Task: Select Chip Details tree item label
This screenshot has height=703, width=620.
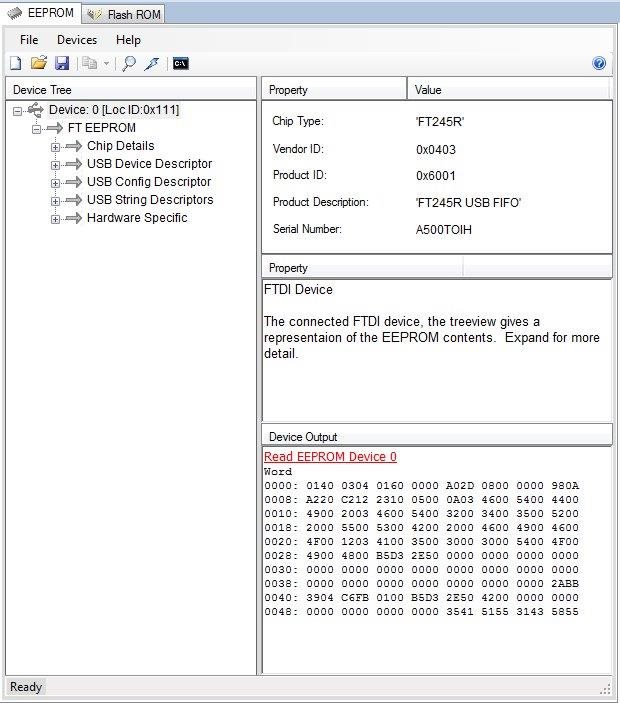Action: coord(121,146)
